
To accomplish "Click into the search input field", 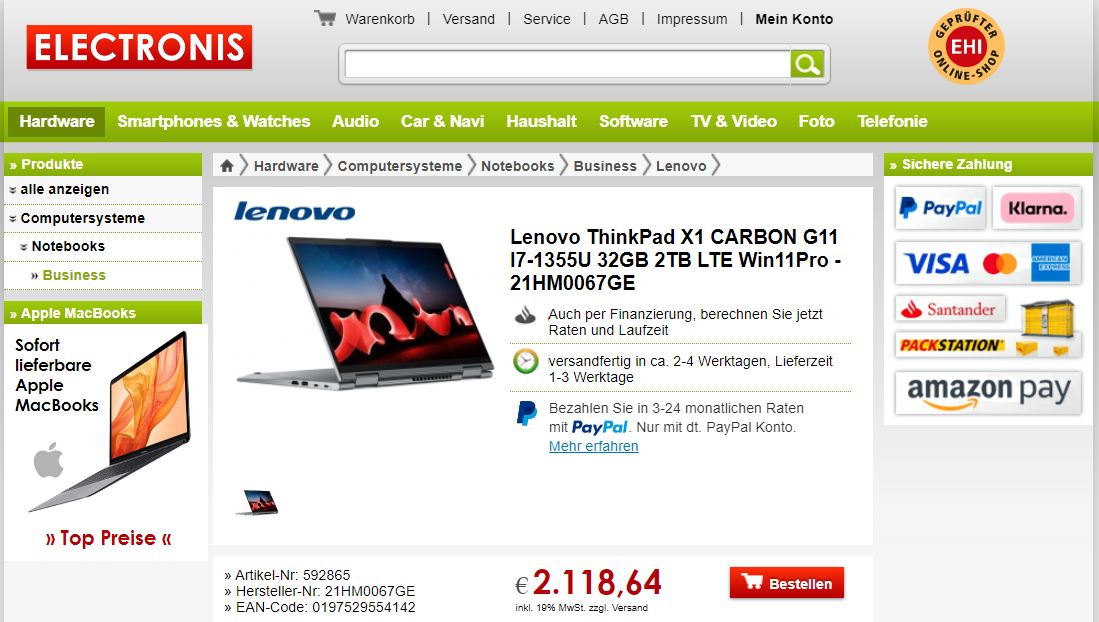I will [x=567, y=65].
